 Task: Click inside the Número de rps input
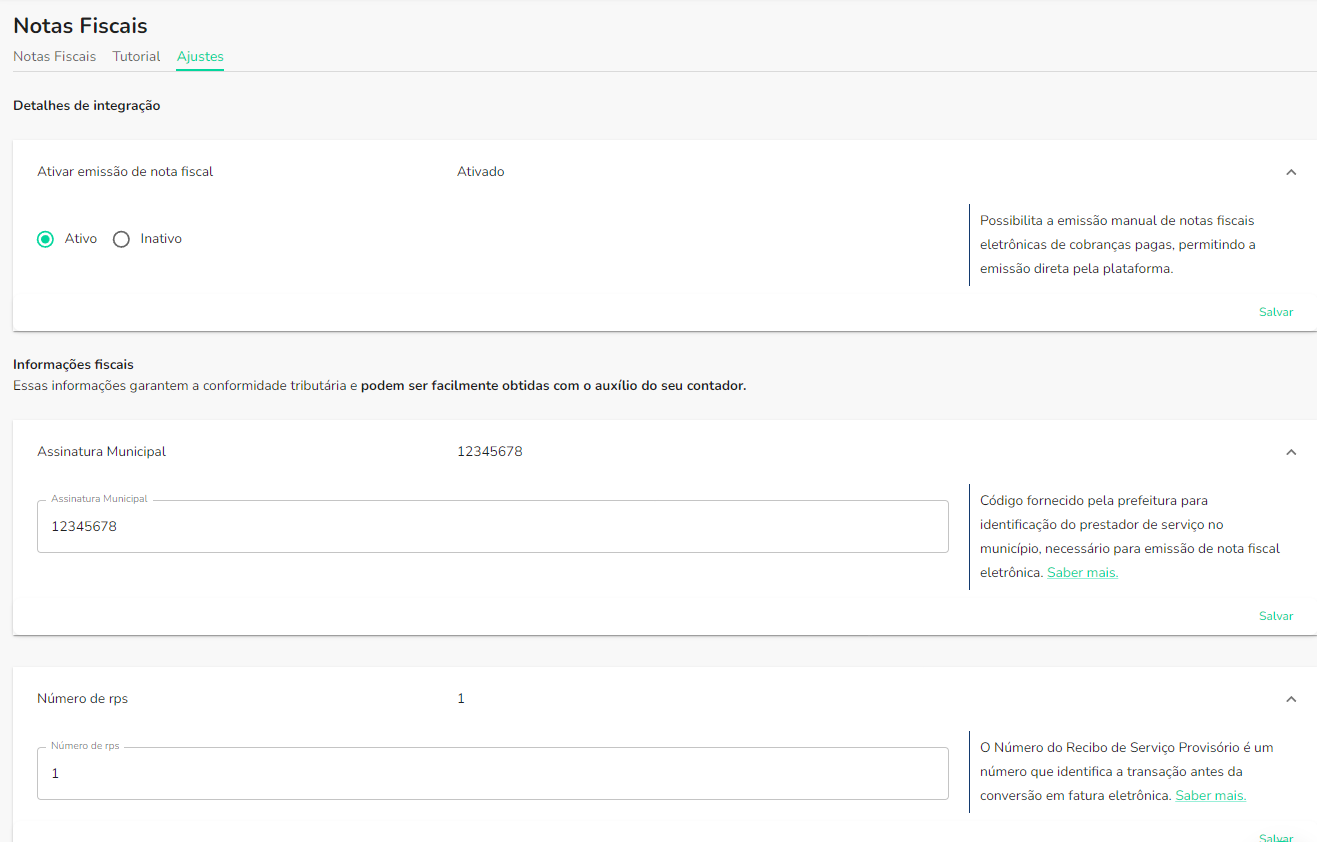(x=492, y=774)
